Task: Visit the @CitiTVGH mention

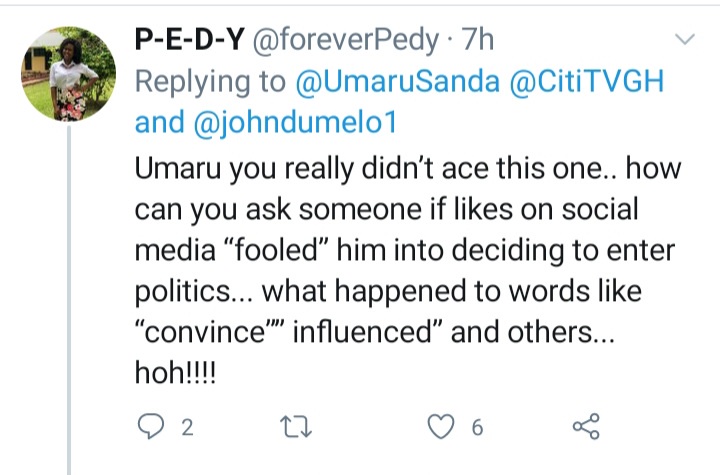Action: point(579,81)
